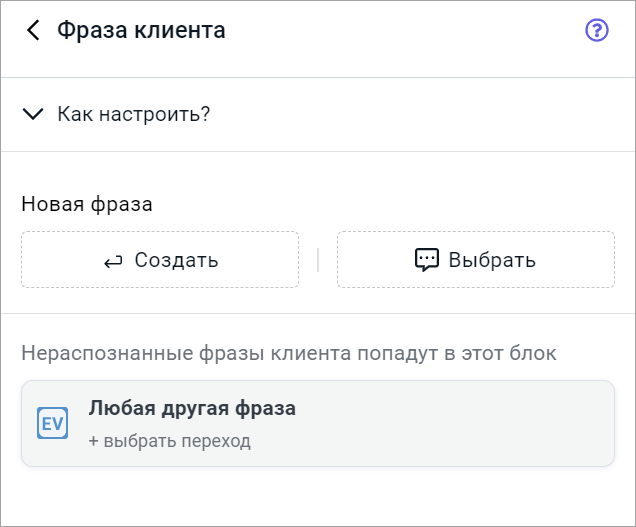Screen dimensions: 636x527
Task: Click the + выбрать переход link
Action: [170, 440]
